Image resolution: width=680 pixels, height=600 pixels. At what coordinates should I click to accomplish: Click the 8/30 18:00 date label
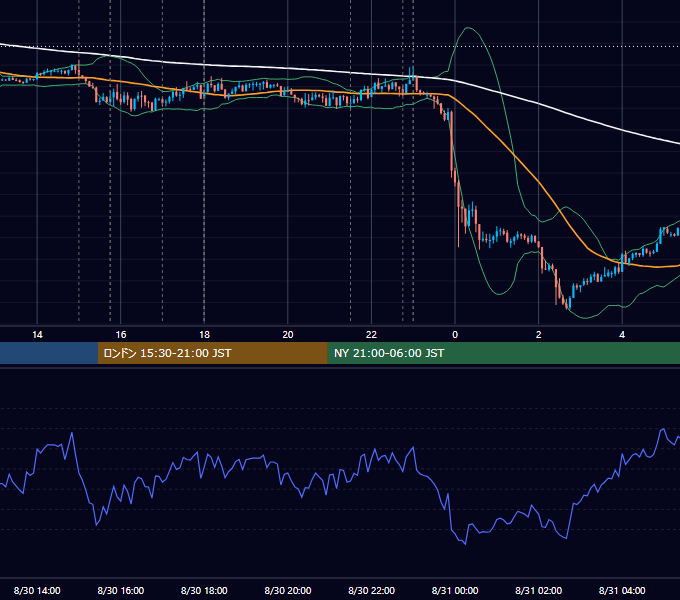point(204,590)
